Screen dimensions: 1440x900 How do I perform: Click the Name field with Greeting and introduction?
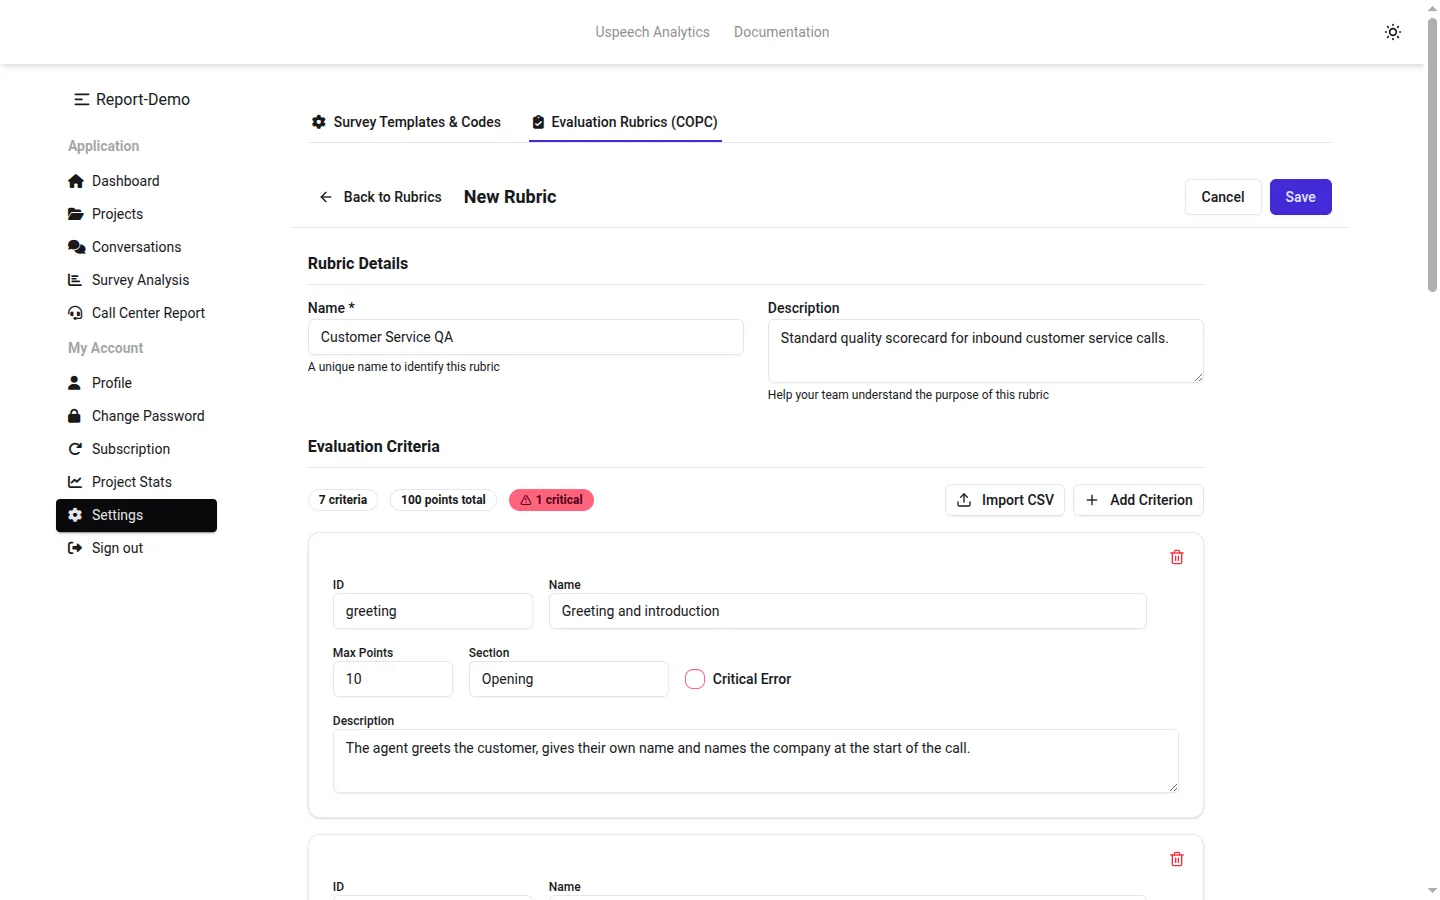847,611
